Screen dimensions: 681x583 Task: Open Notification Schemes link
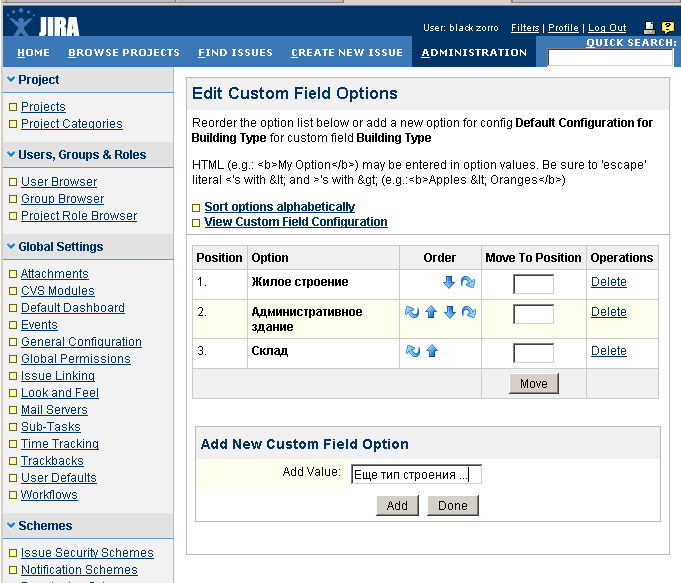click(x=79, y=570)
